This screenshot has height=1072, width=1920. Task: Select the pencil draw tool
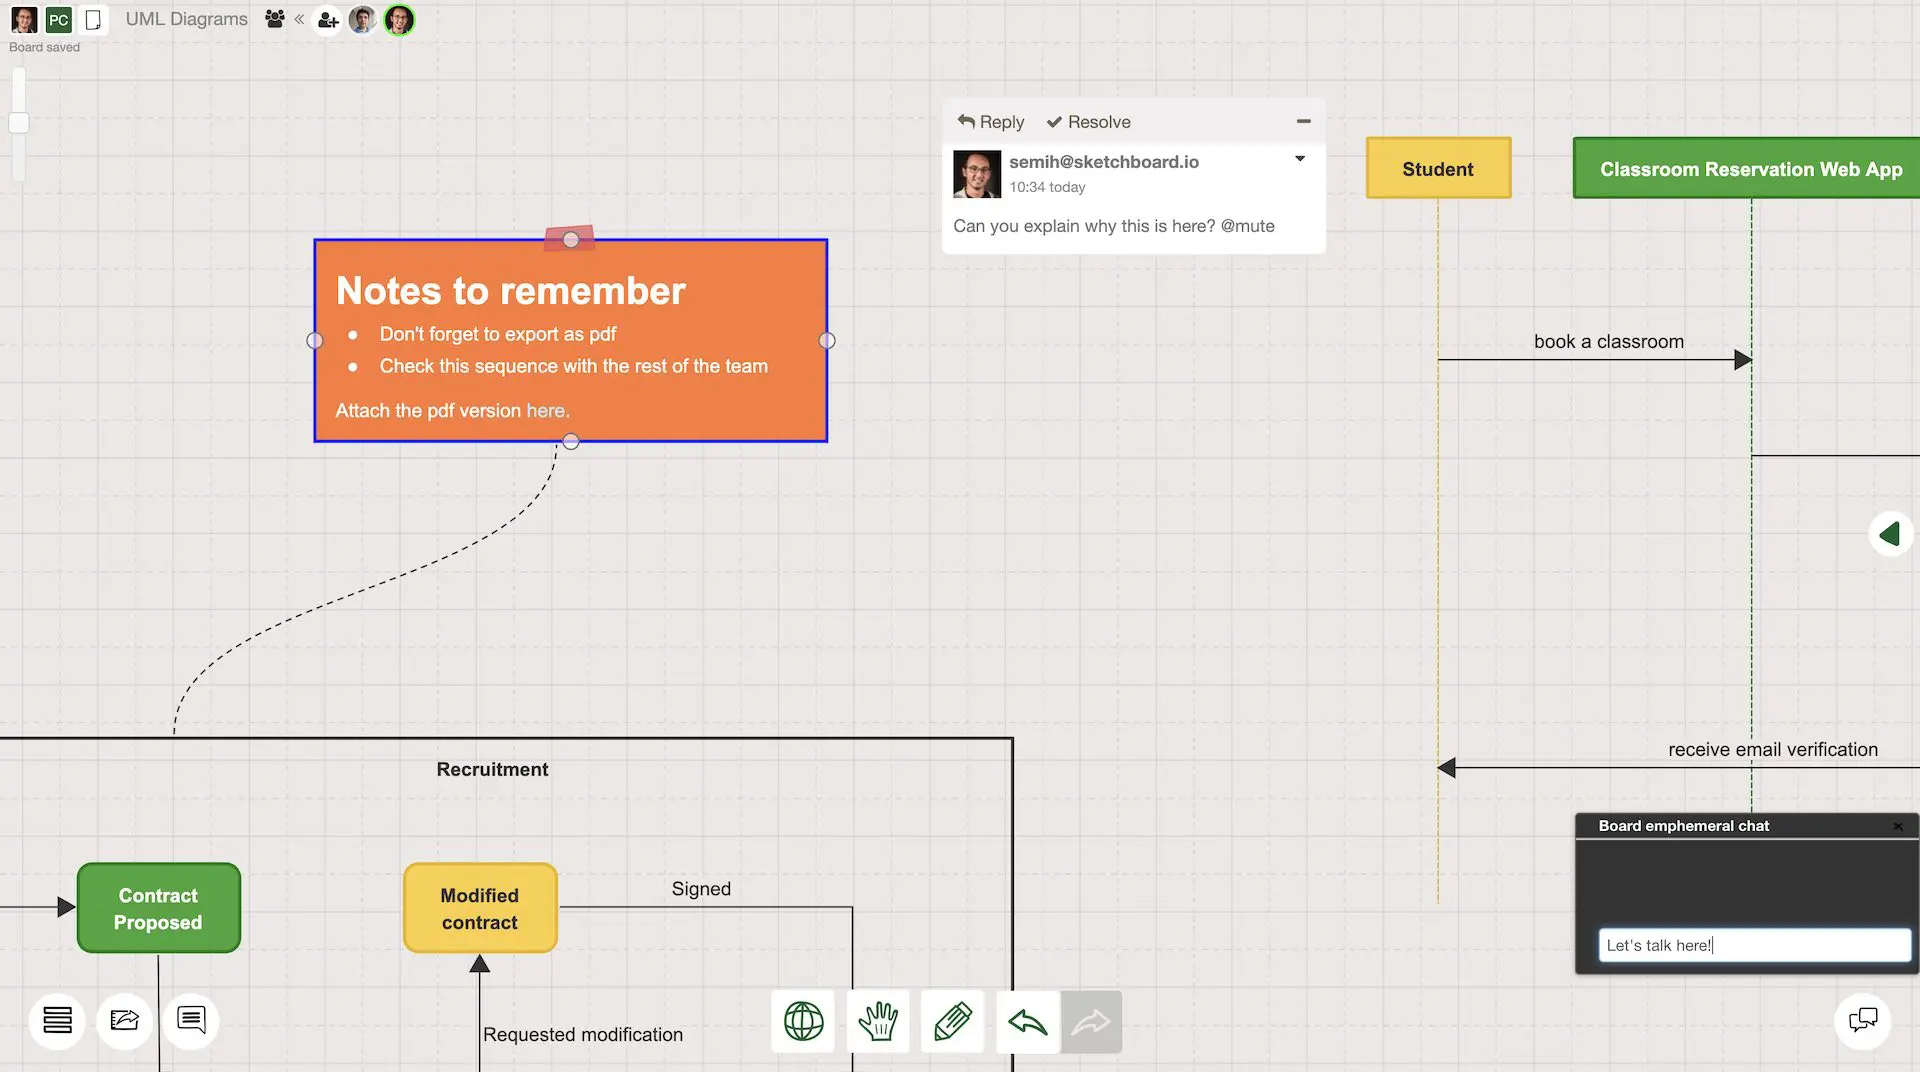952,1021
